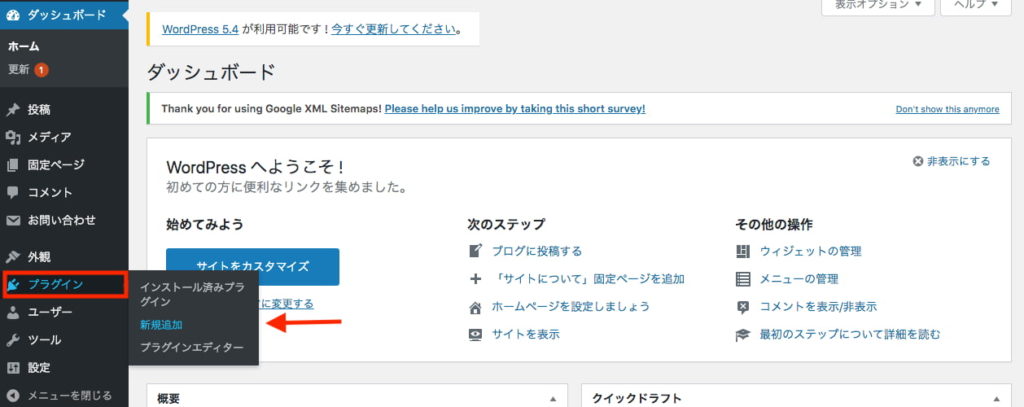Open the メディア media icon

pyautogui.click(x=13, y=137)
